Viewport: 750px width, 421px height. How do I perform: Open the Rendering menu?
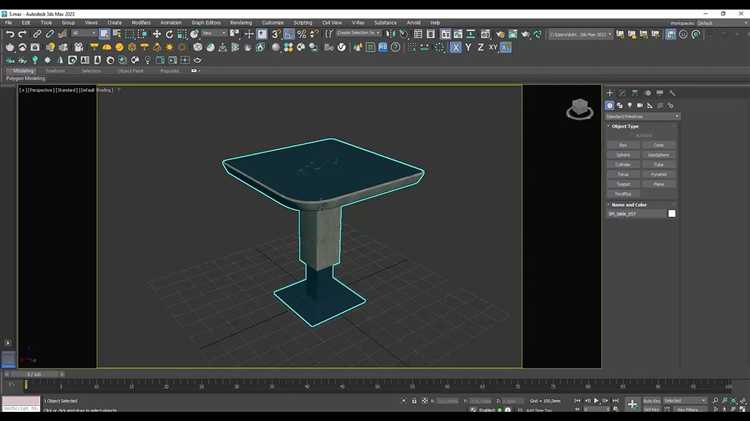(241, 22)
